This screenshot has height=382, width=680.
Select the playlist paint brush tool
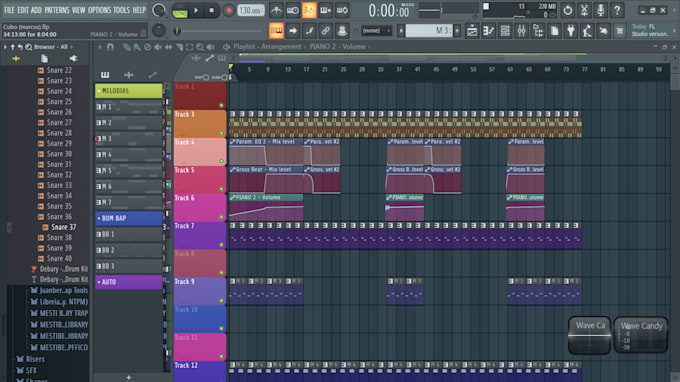137,47
